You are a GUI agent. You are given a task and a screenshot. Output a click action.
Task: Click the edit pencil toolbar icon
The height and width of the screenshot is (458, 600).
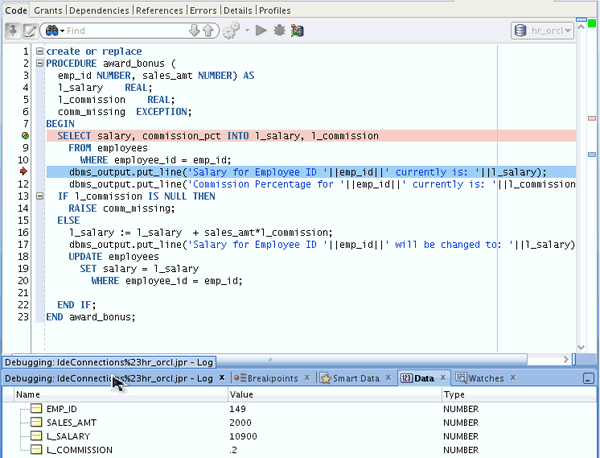coord(30,31)
